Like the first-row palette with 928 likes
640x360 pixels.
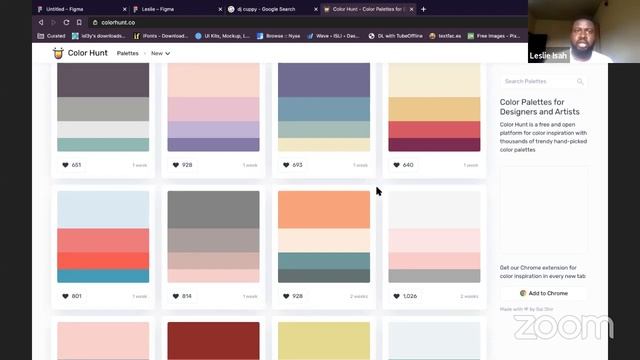click(x=182, y=165)
